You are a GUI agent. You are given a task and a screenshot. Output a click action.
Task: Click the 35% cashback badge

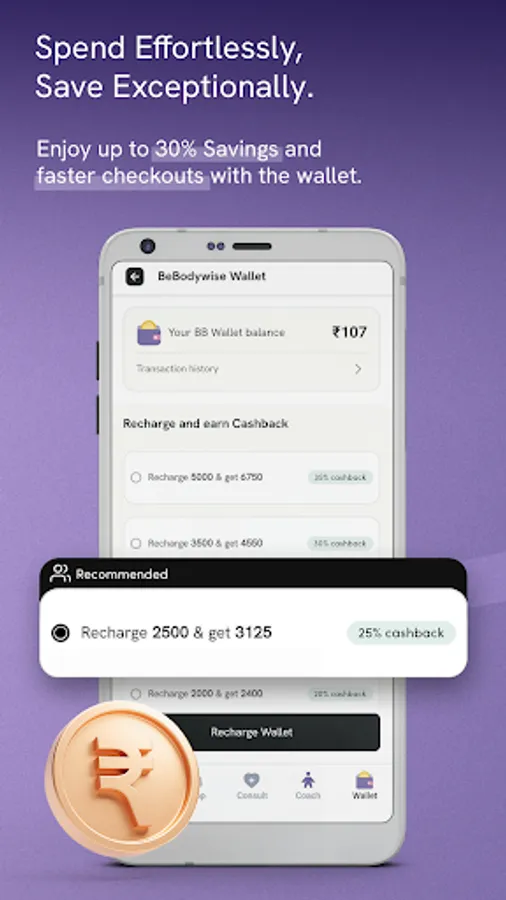pyautogui.click(x=340, y=478)
